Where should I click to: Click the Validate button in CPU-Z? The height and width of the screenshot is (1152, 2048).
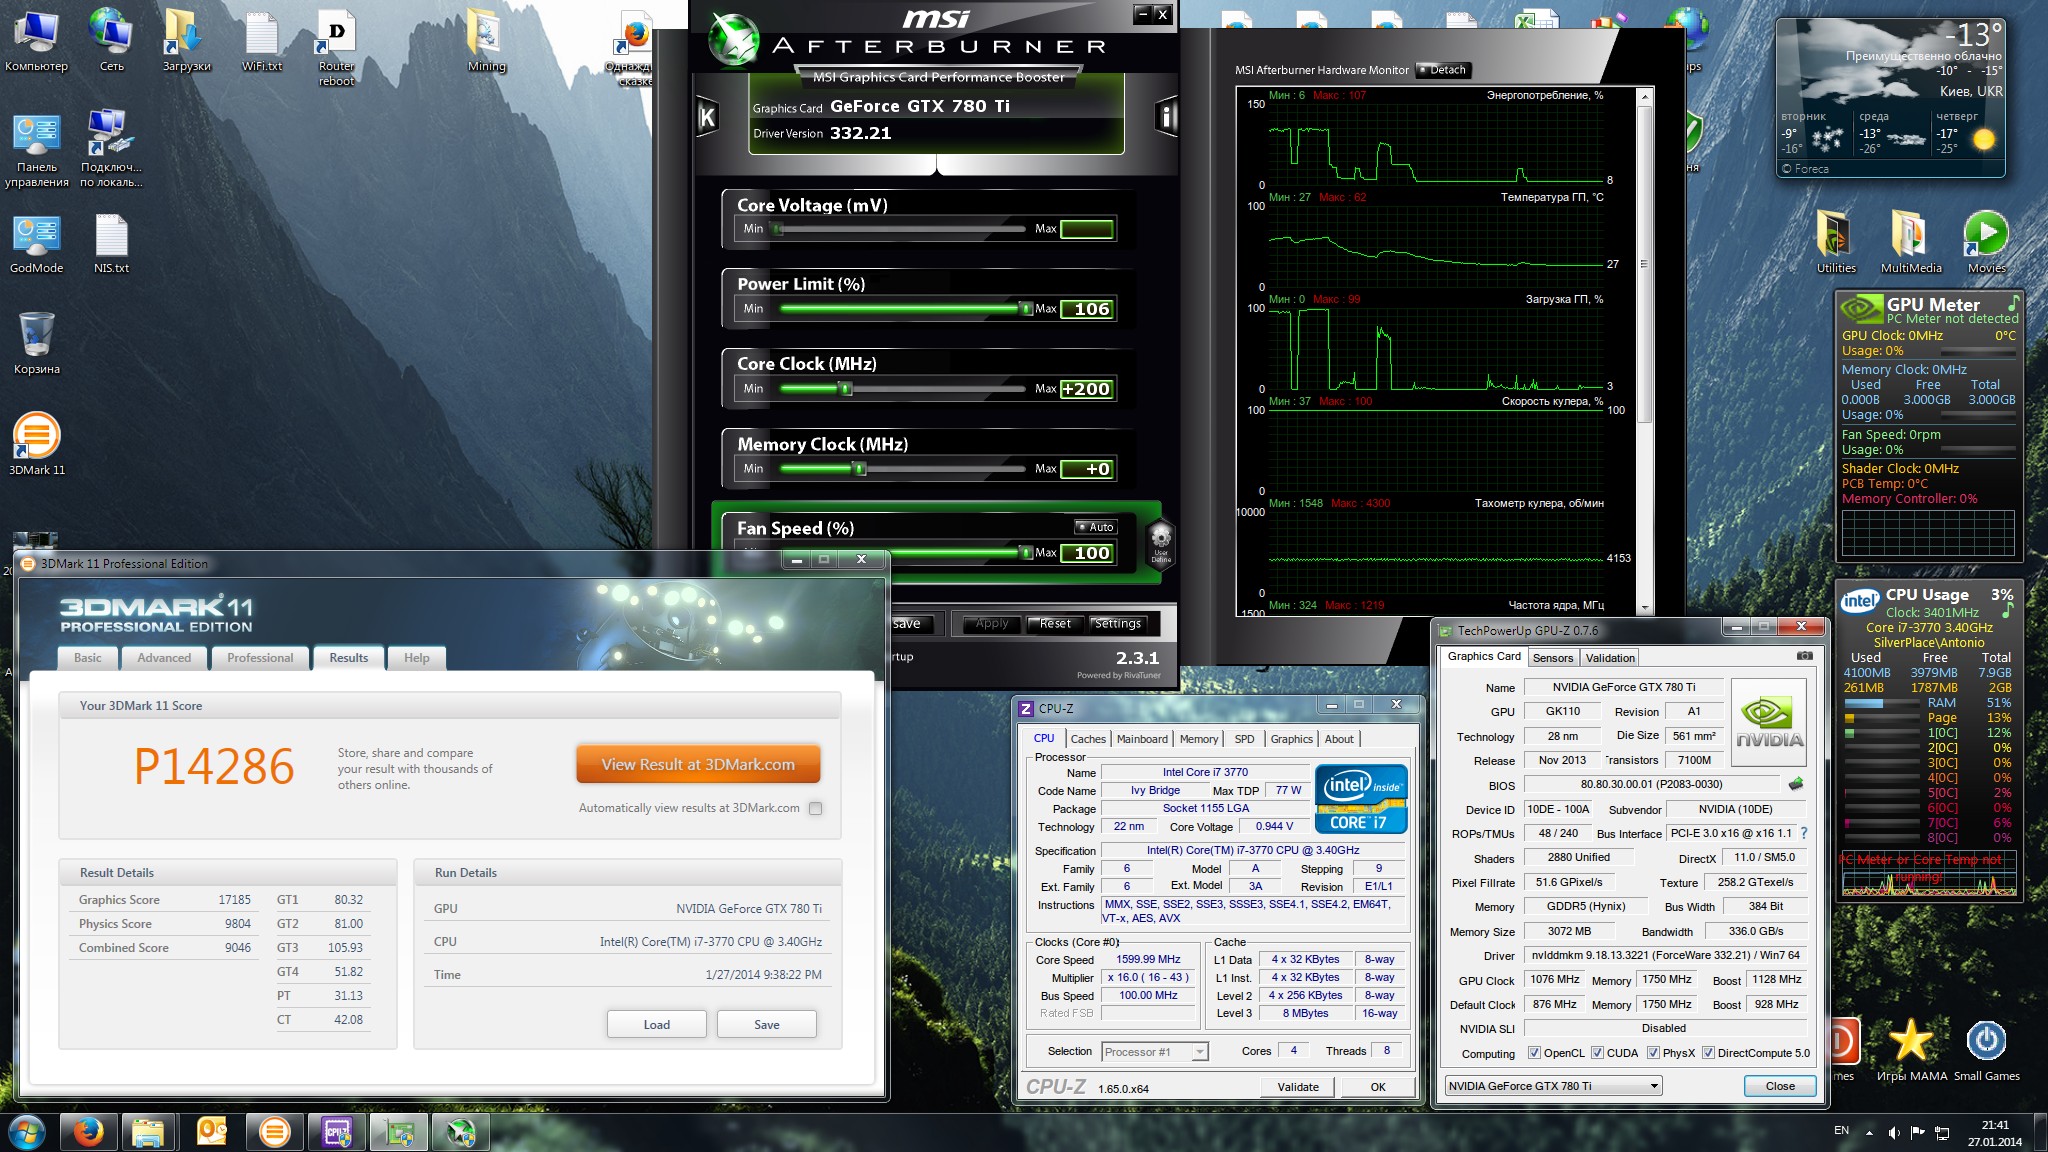(1298, 1087)
